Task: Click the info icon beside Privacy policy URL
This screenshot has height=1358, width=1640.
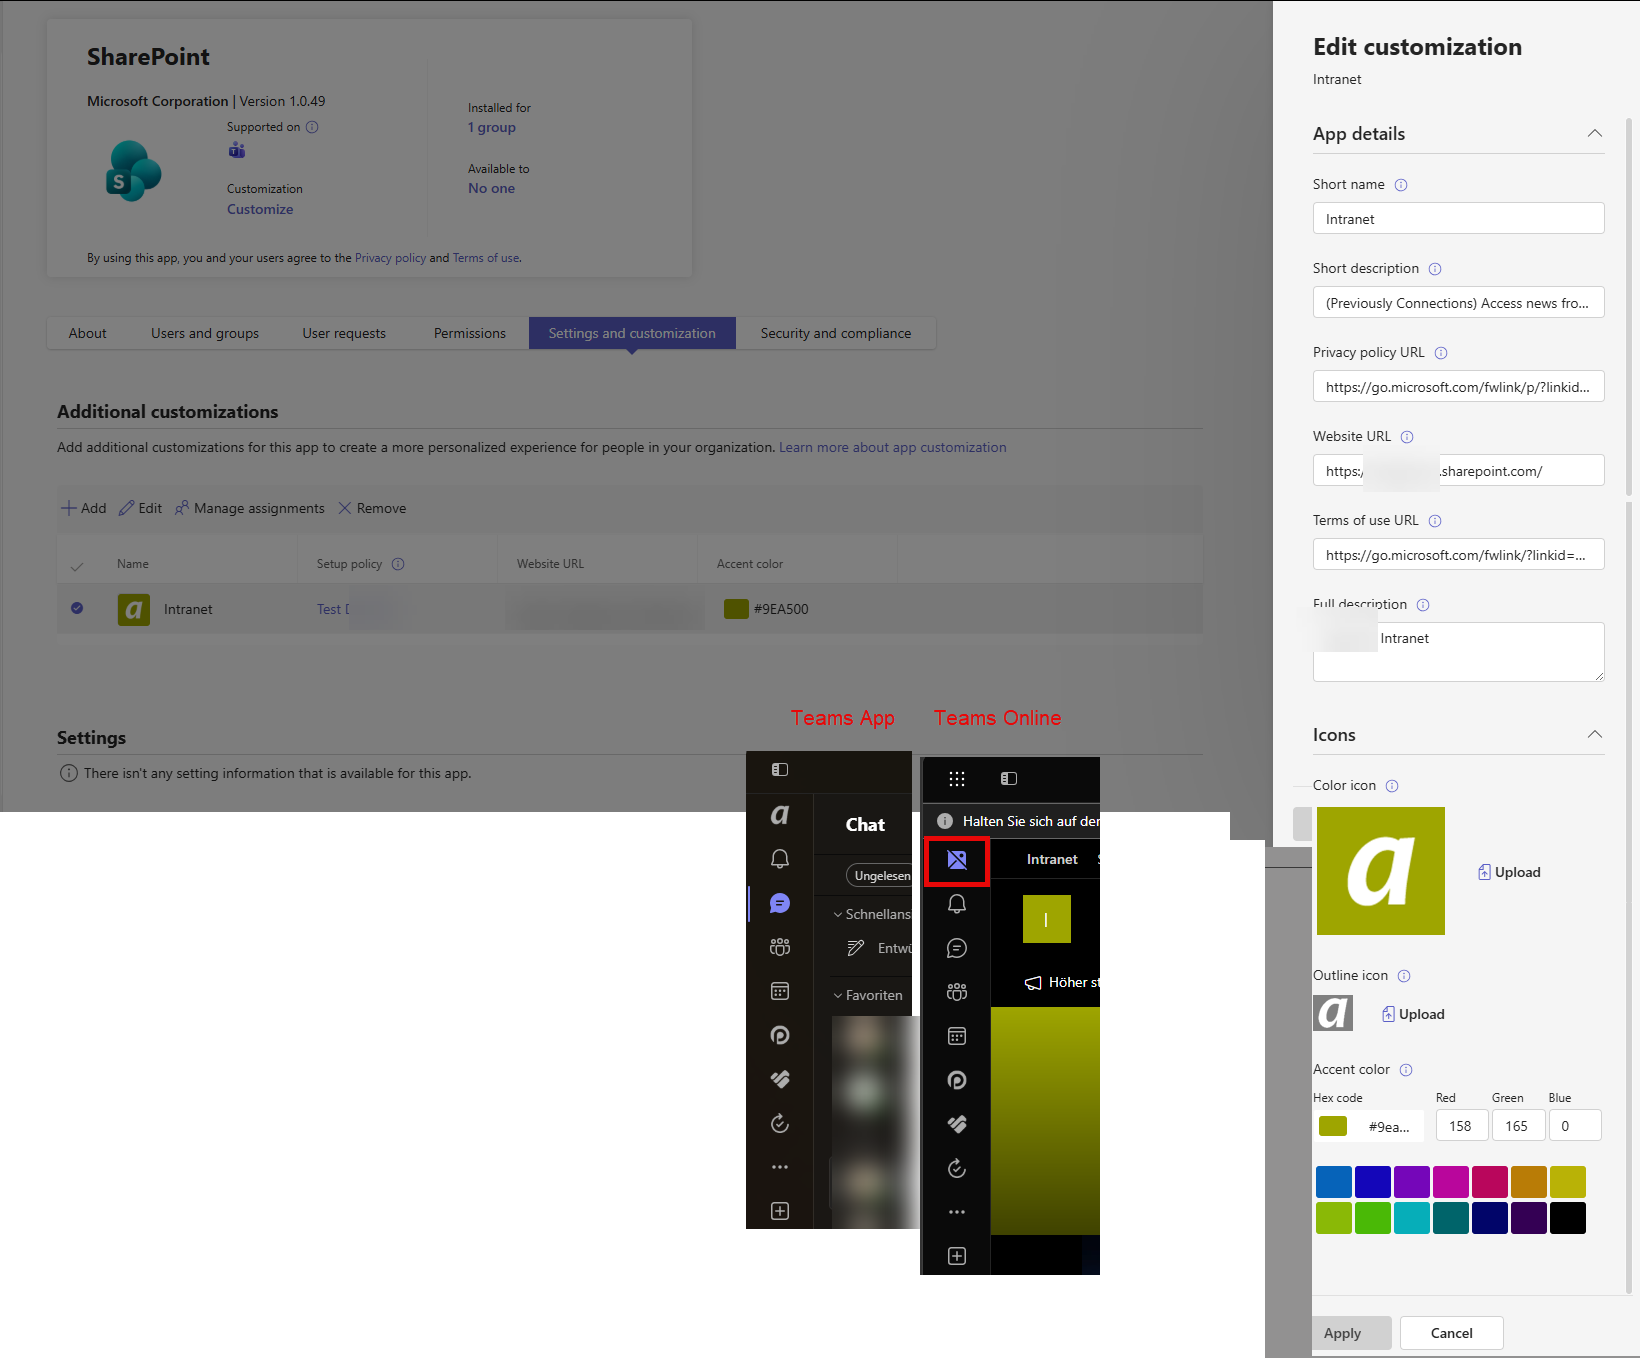Action: (x=1441, y=353)
